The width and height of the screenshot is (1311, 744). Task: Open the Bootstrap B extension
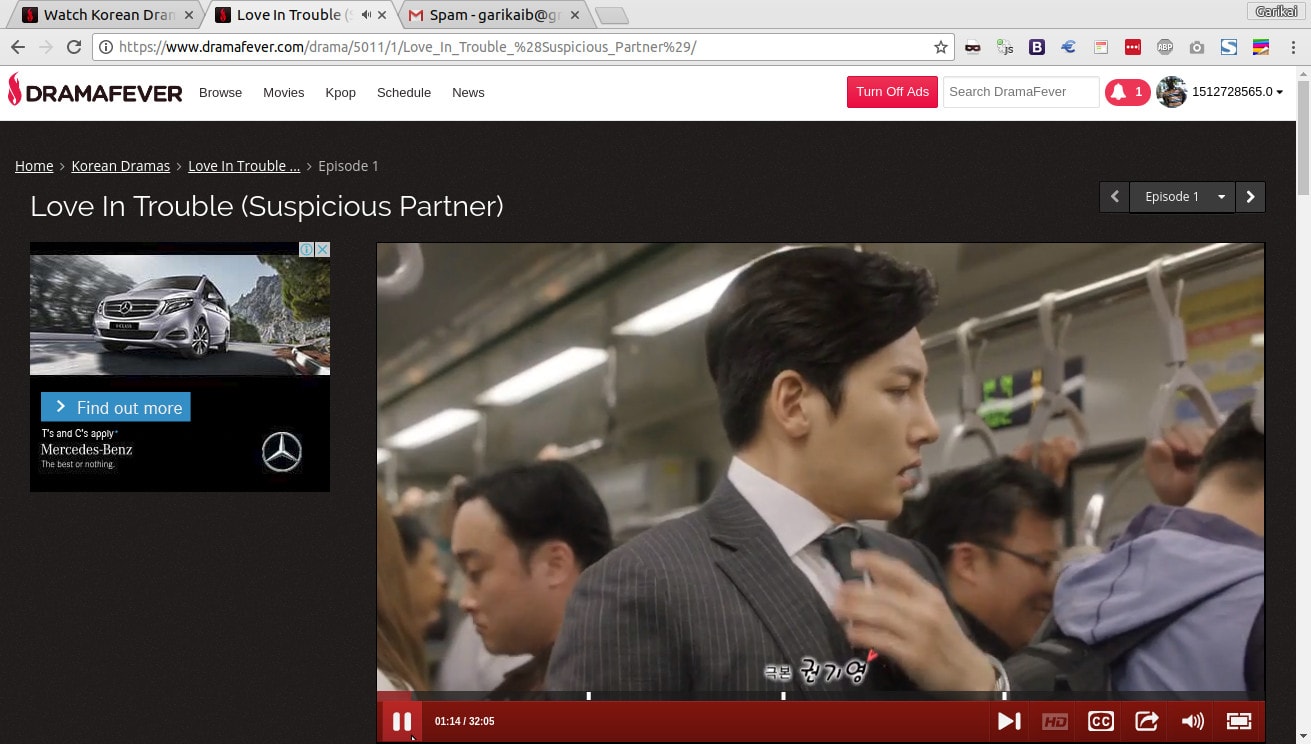pyautogui.click(x=1037, y=47)
